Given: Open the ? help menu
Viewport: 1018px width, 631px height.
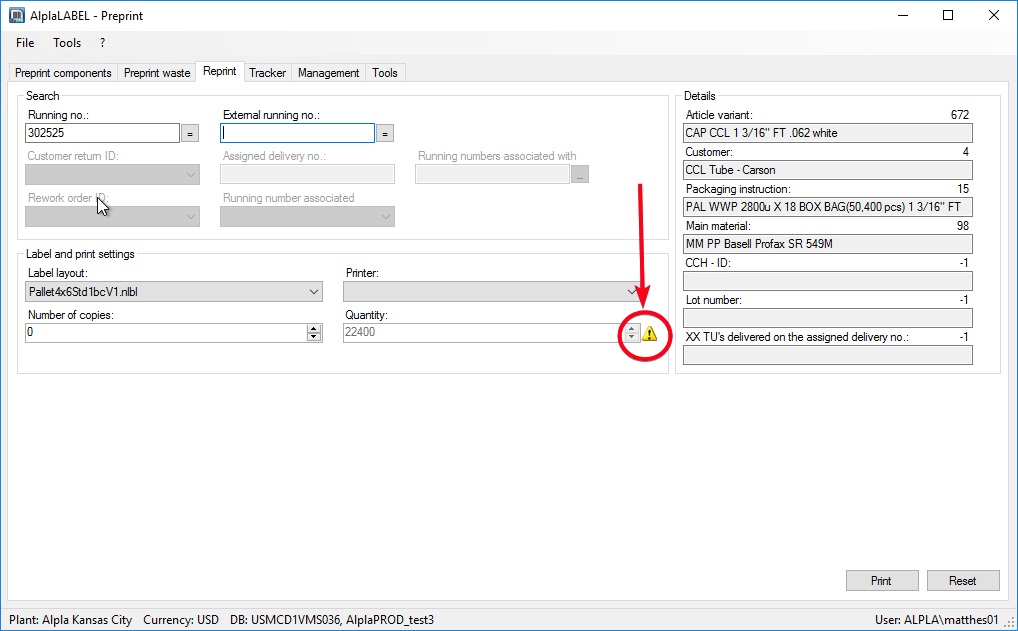Looking at the screenshot, I should [x=102, y=43].
